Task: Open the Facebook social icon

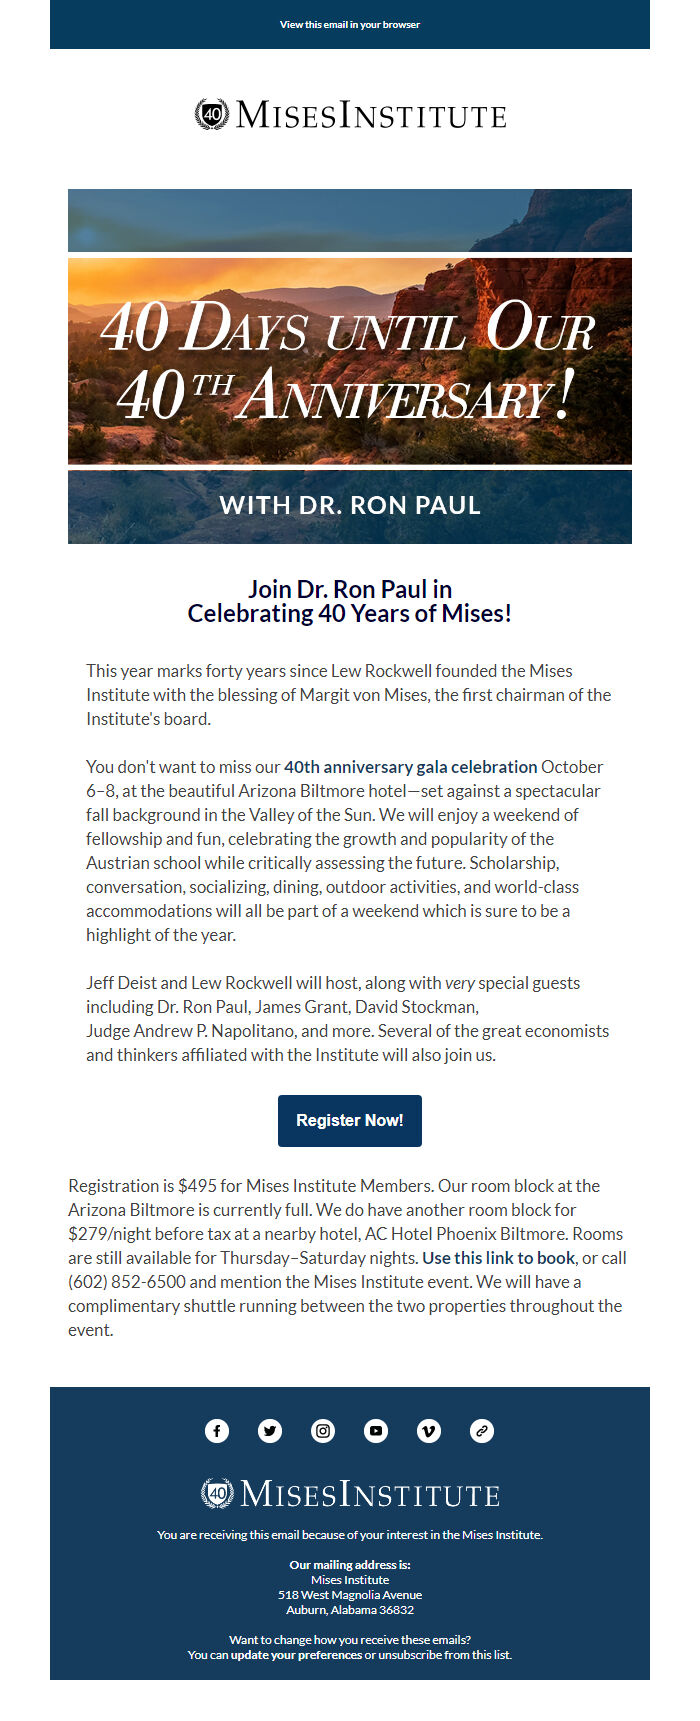Action: (217, 1431)
